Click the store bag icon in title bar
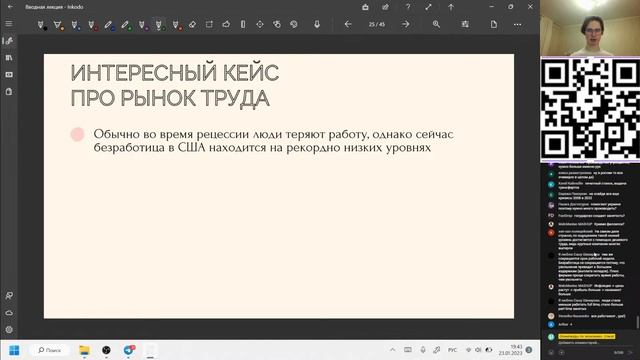 click(365, 7)
